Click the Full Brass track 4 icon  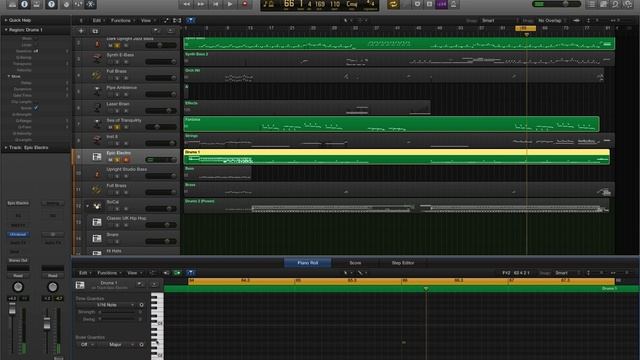coord(97,75)
